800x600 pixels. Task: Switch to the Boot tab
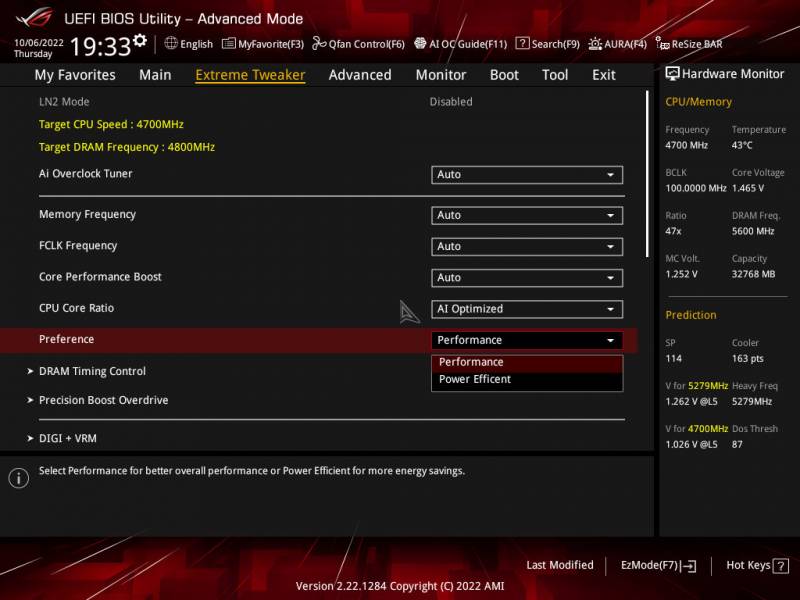[x=504, y=75]
